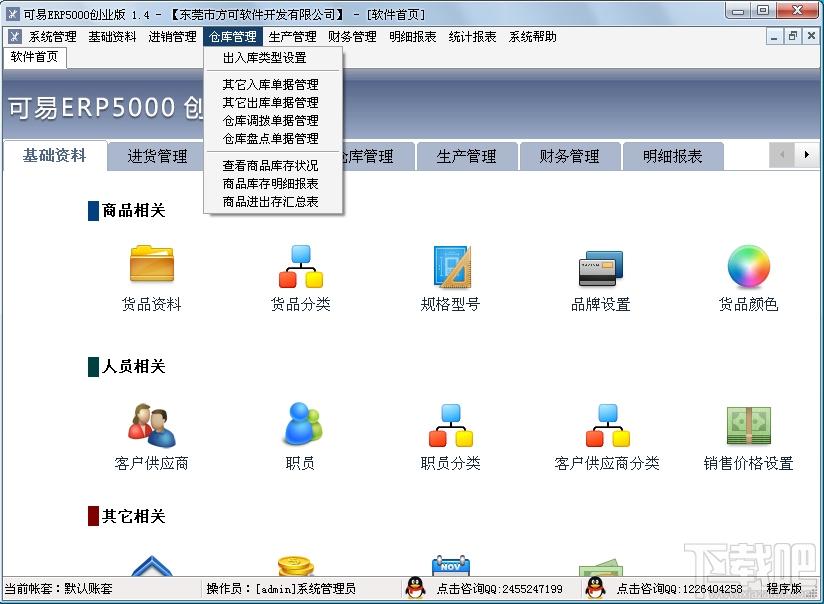This screenshot has height=604, width=824.
Task: Open the 货品分类 icon
Action: (x=301, y=266)
